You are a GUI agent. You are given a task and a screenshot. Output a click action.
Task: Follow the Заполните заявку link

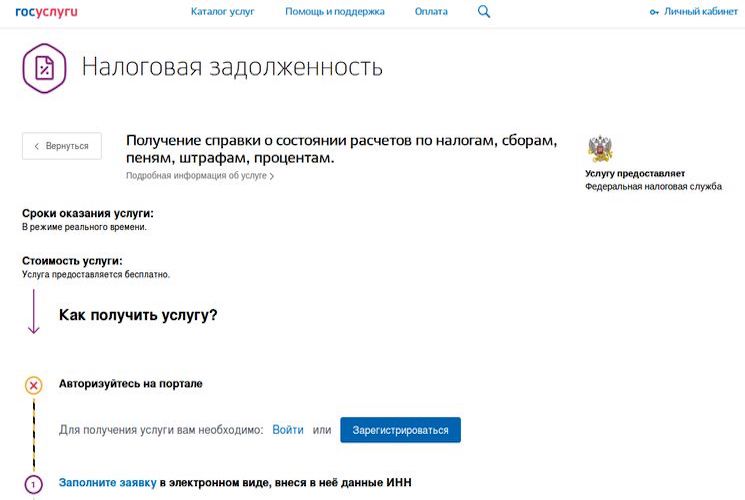tap(107, 483)
